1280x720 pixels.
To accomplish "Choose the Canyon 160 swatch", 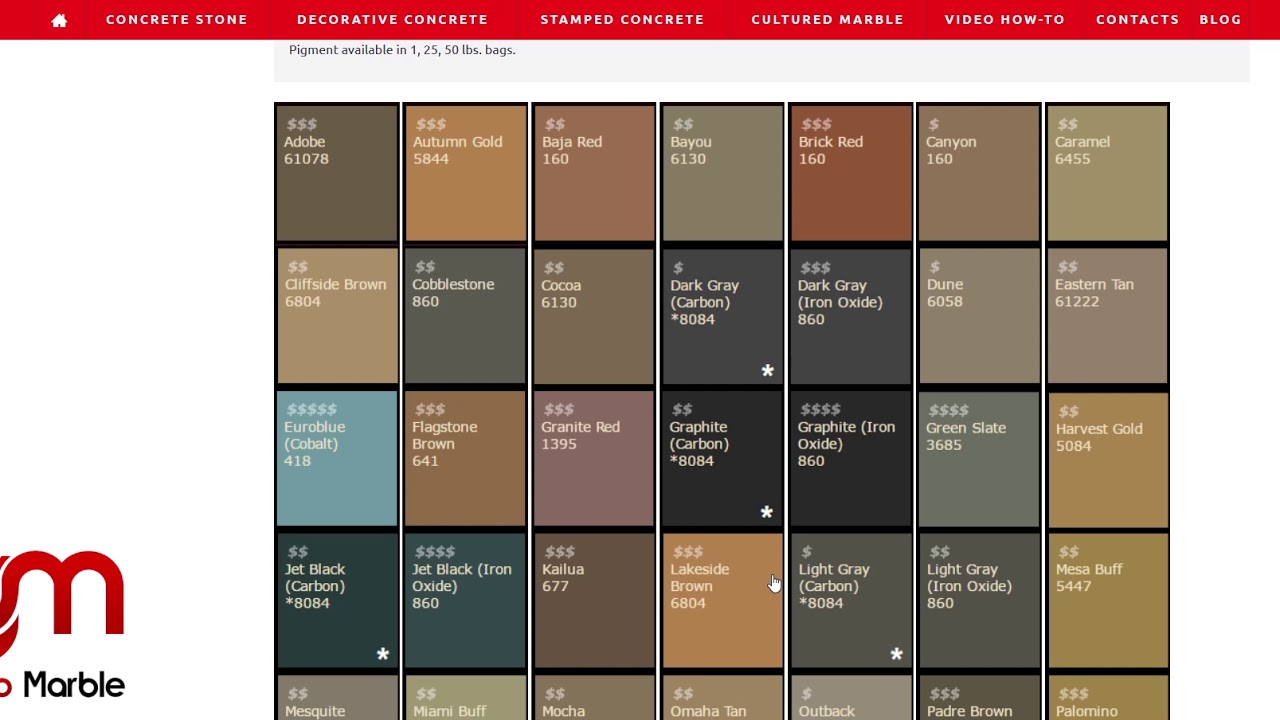I will [x=979, y=173].
